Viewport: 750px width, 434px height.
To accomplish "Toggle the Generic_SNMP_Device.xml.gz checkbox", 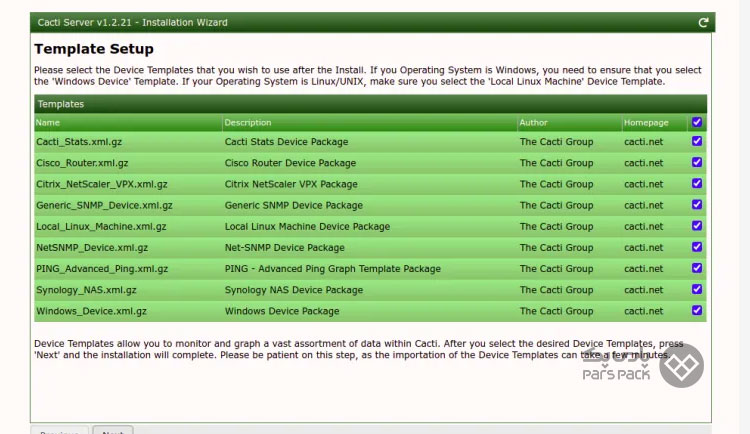I will click(697, 204).
